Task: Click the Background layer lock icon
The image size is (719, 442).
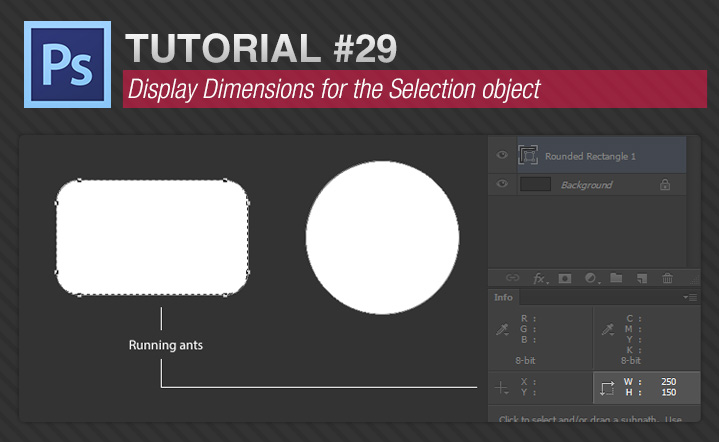Action: pyautogui.click(x=665, y=185)
